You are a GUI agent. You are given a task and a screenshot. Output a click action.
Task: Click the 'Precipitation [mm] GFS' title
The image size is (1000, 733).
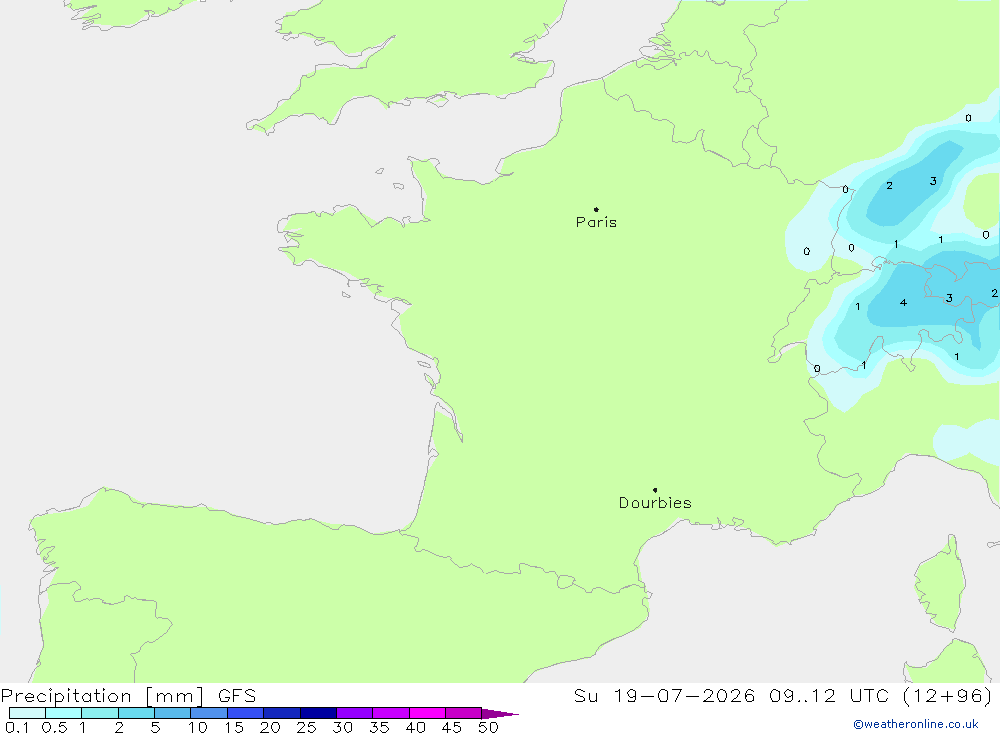128,696
